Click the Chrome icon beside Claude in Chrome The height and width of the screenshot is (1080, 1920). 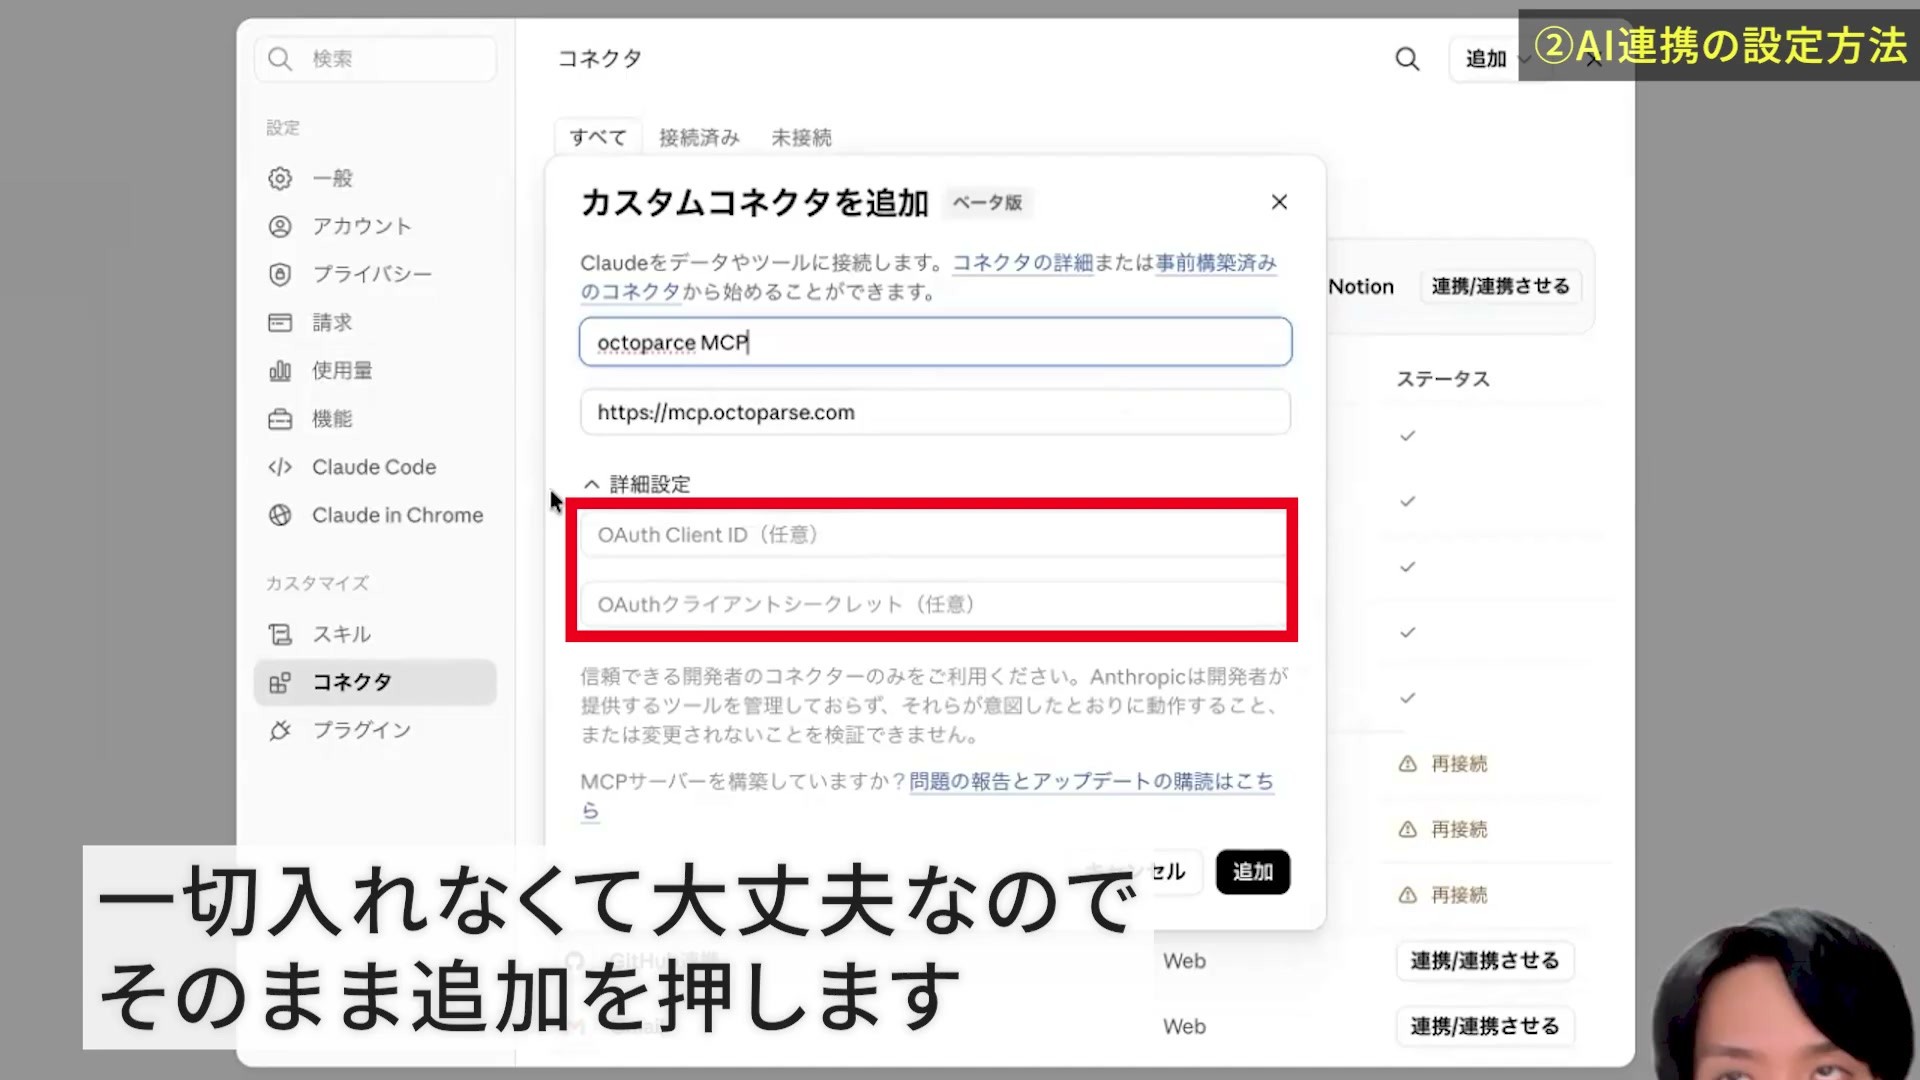pos(280,515)
